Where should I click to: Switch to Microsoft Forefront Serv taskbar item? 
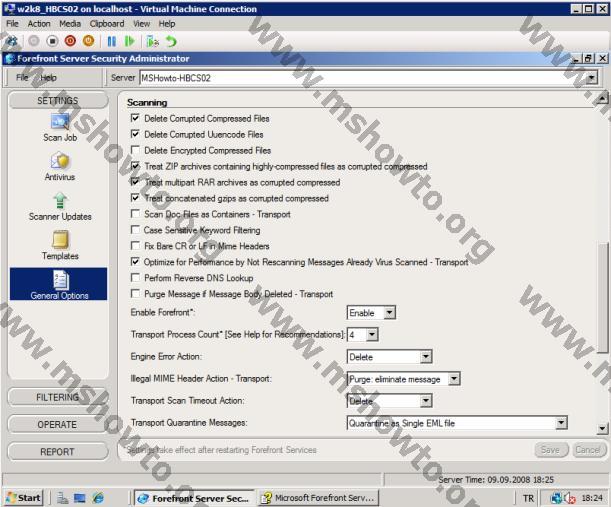319,498
